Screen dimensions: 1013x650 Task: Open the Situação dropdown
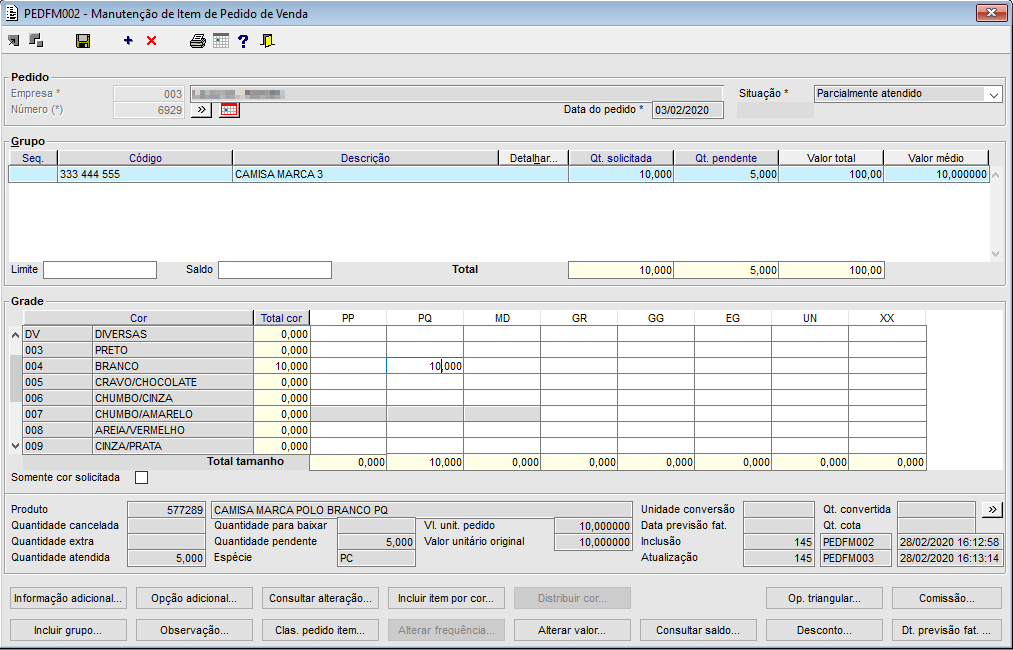[x=993, y=94]
